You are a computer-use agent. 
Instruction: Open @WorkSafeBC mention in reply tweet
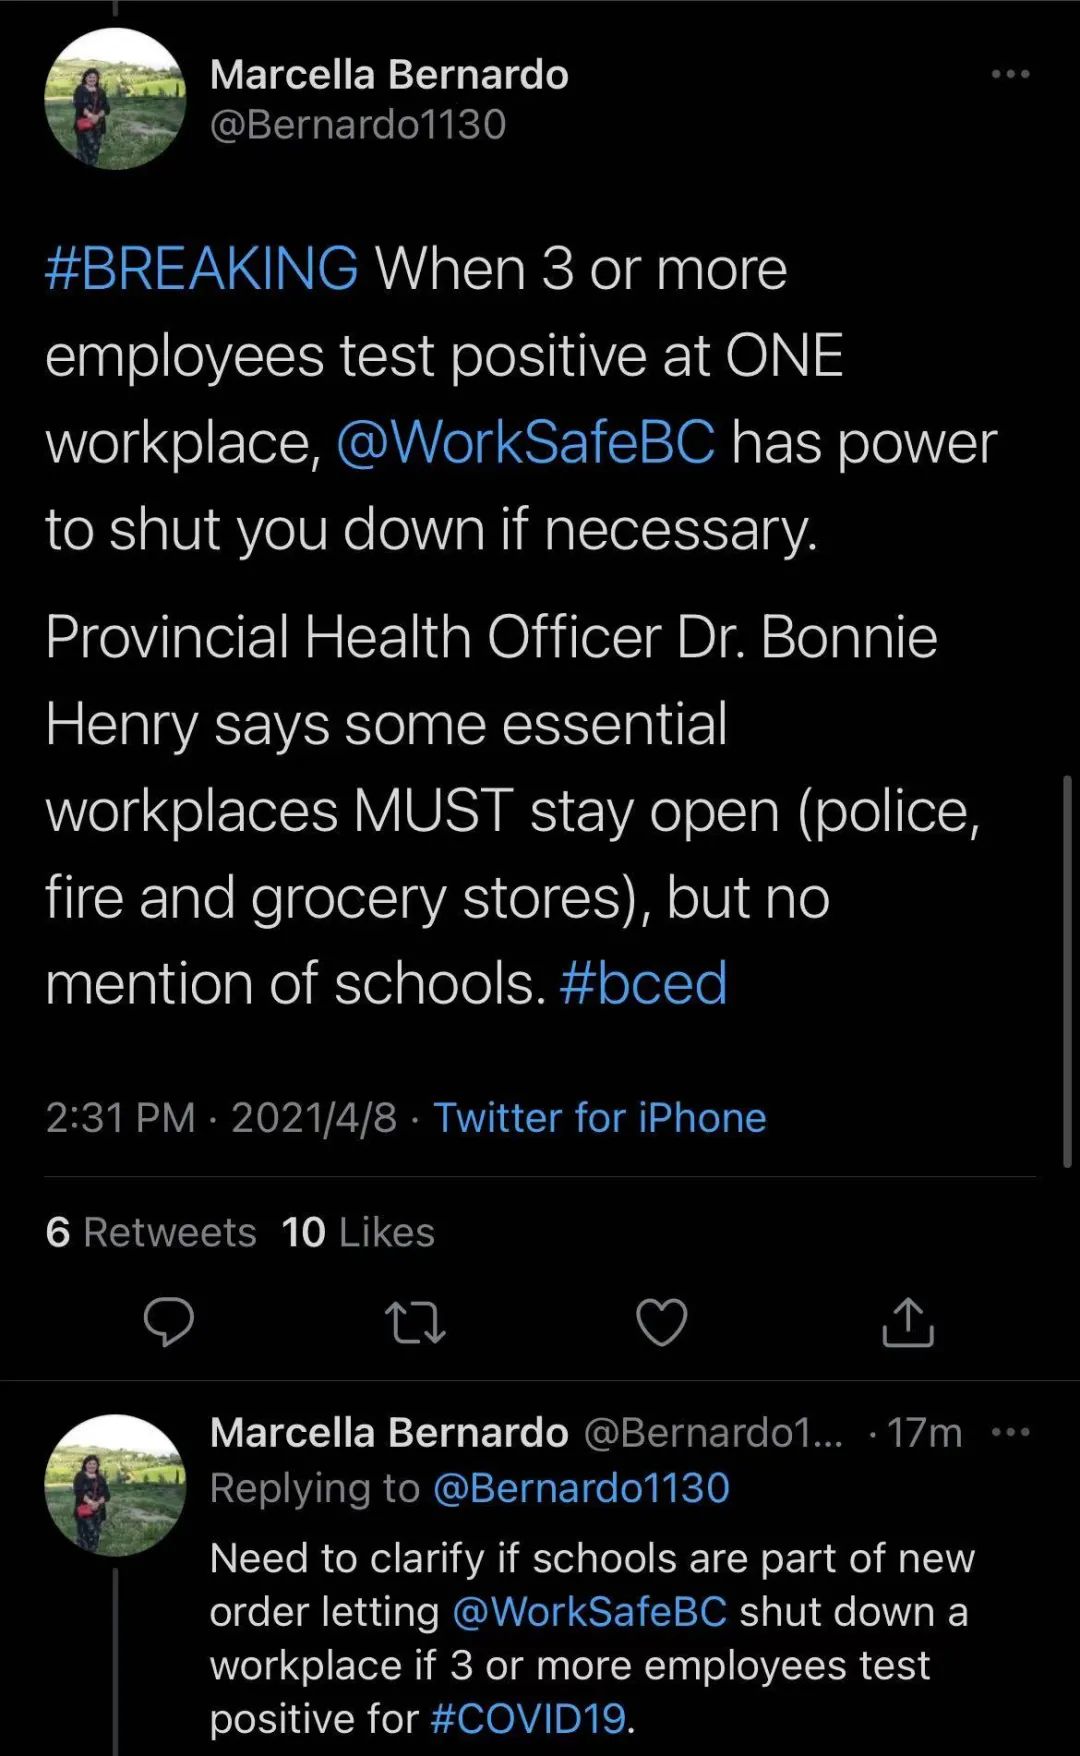(x=589, y=1611)
